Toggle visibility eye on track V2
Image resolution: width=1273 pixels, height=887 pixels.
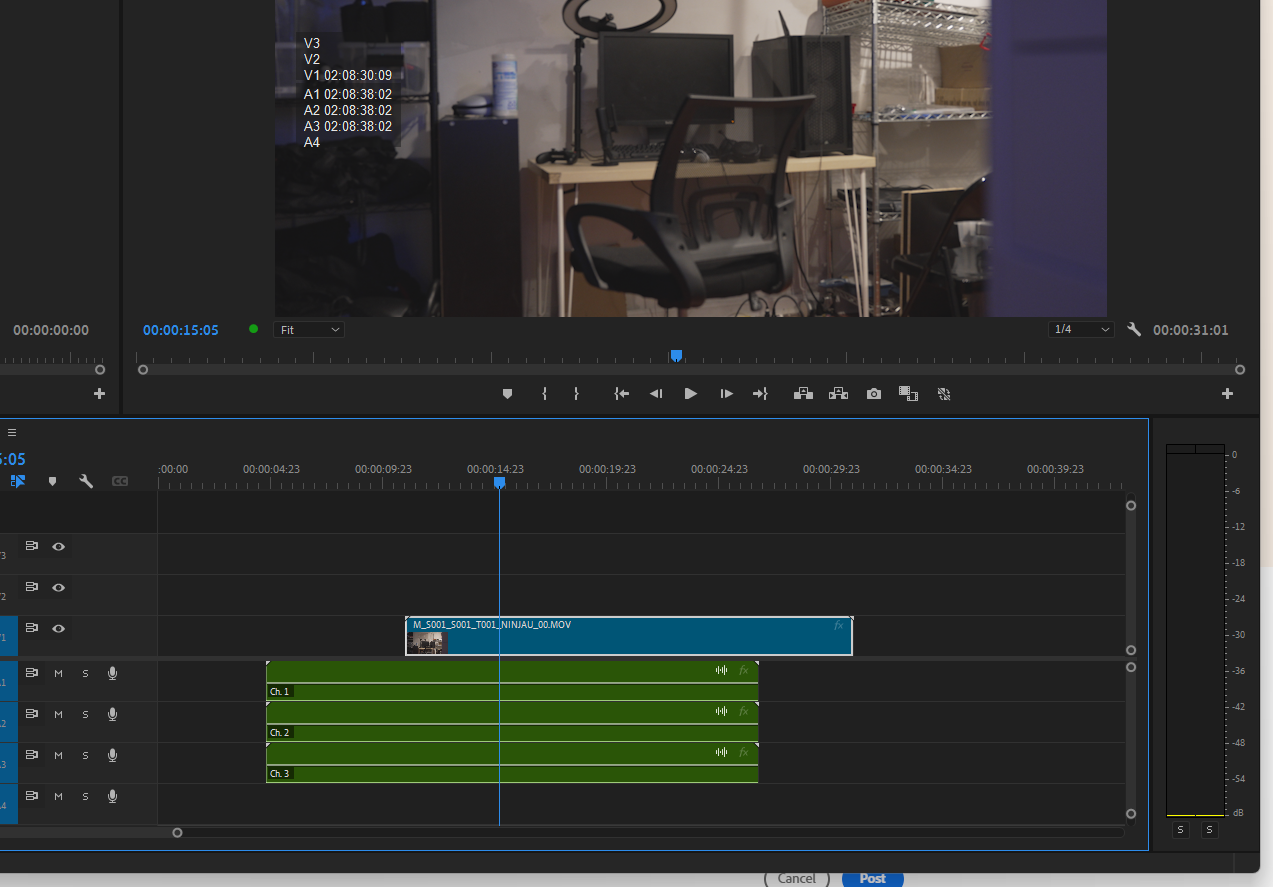click(59, 587)
